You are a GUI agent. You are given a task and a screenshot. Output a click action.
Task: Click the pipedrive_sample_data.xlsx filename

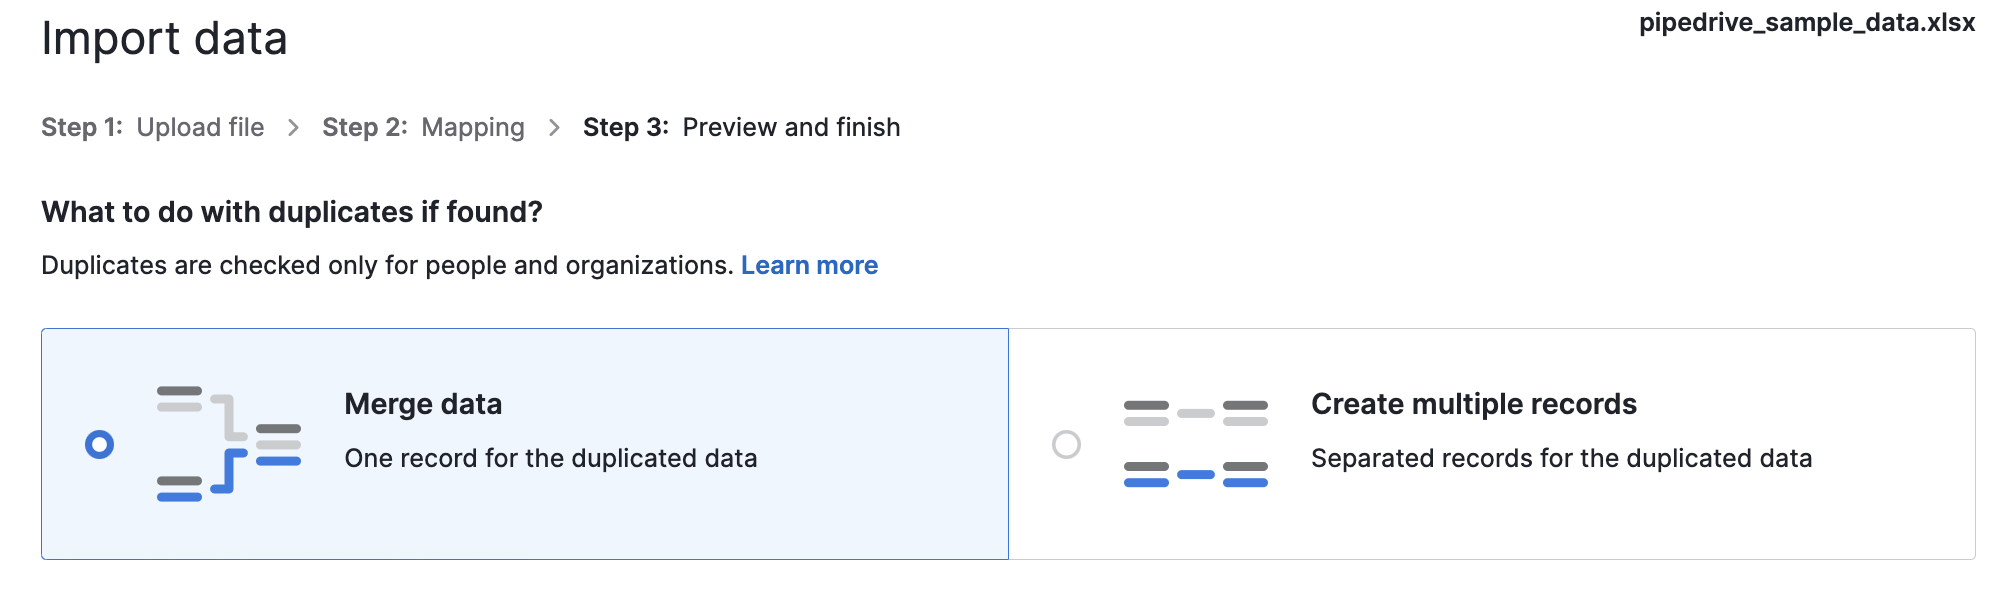(1814, 22)
